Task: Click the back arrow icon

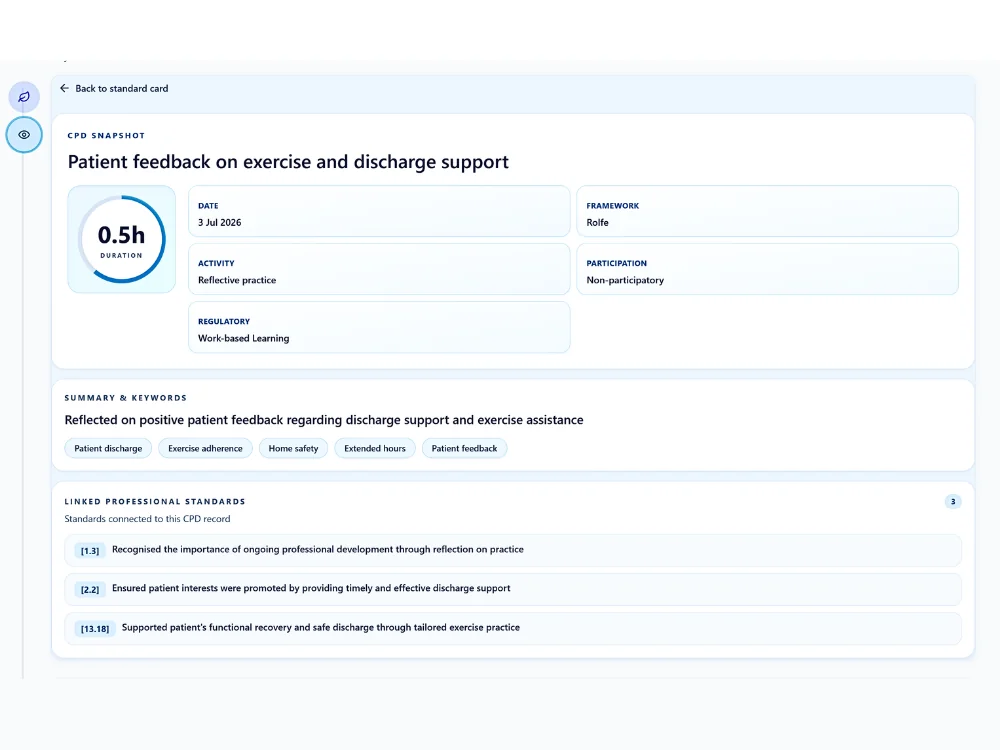Action: pyautogui.click(x=64, y=88)
